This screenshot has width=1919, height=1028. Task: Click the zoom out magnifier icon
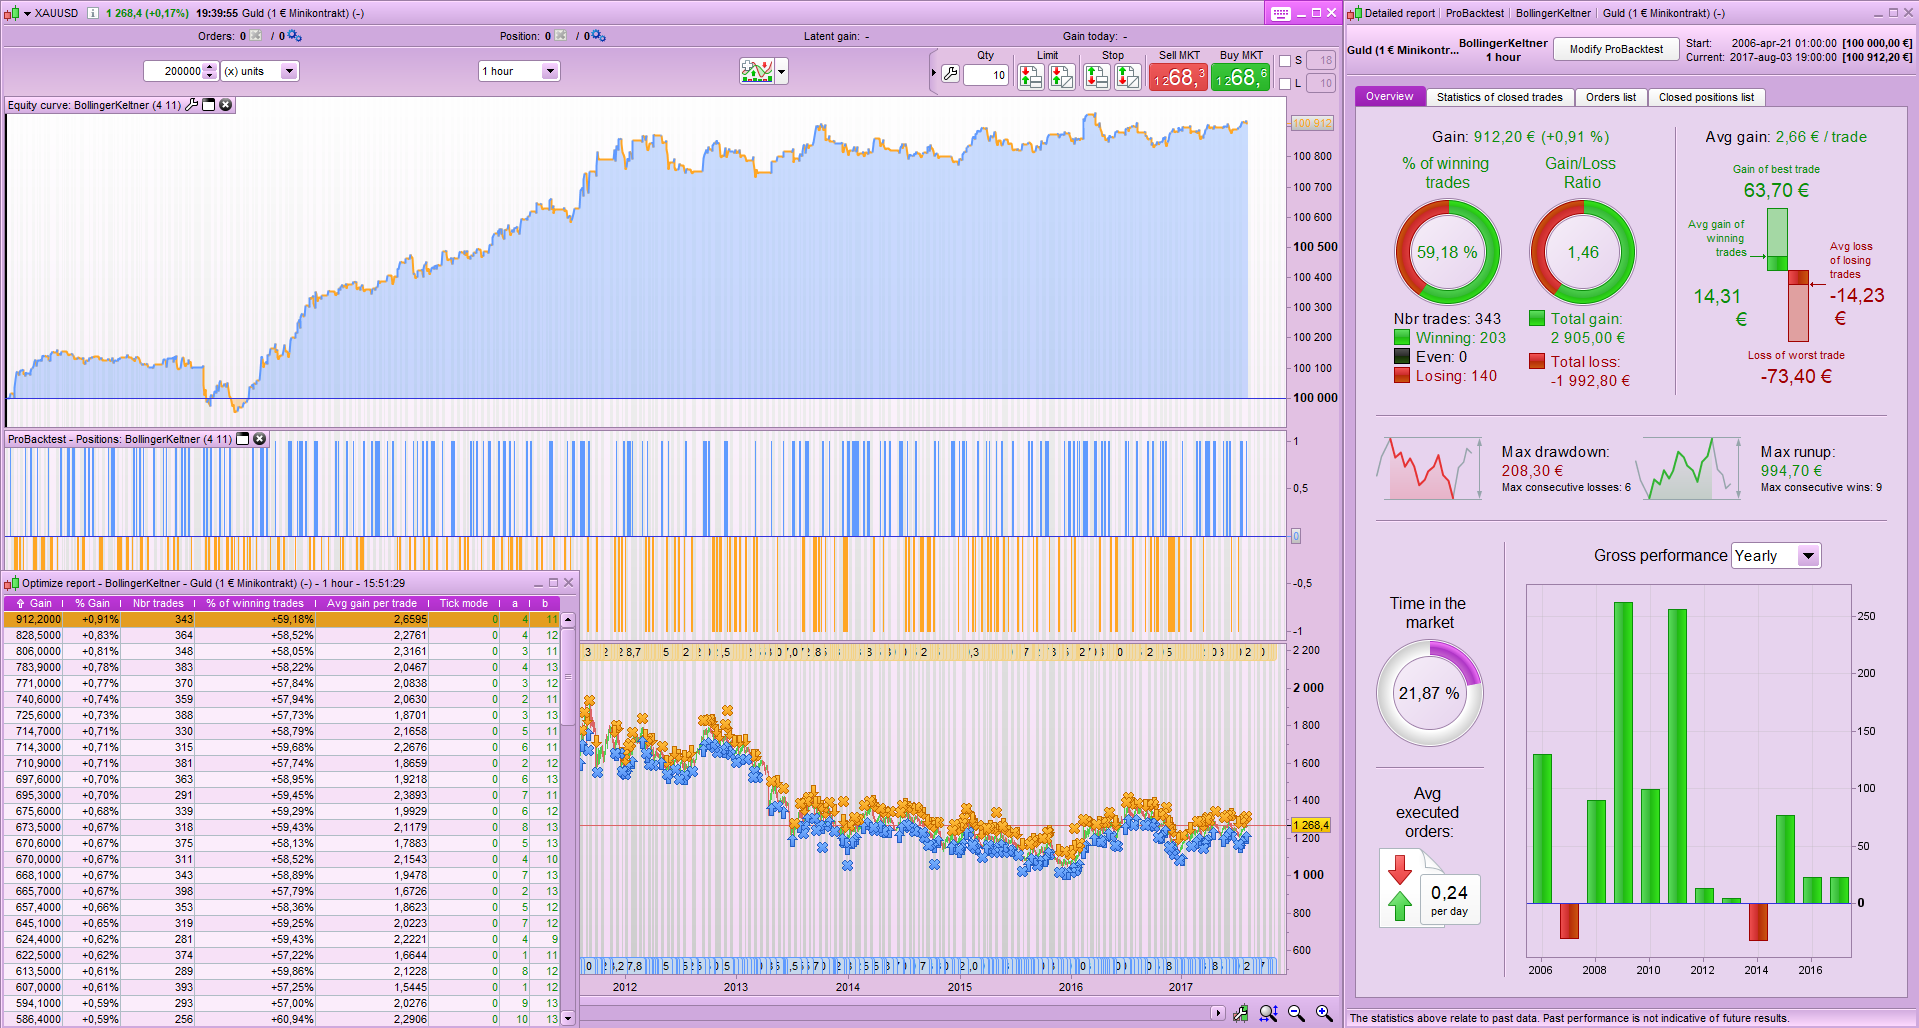click(1296, 1013)
